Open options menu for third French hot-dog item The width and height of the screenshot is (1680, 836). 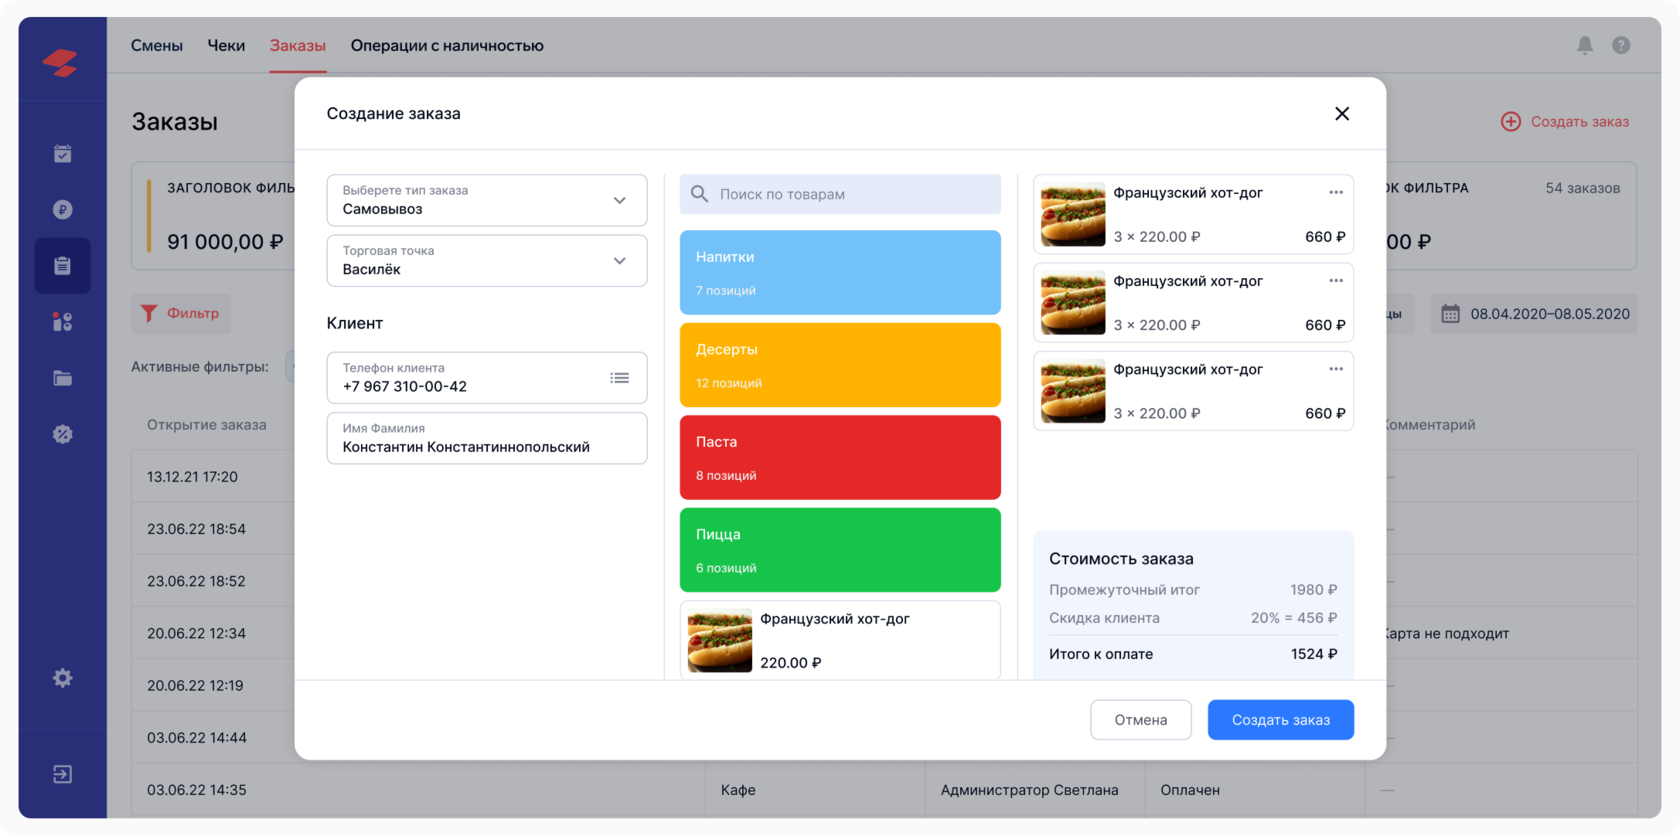tap(1335, 369)
